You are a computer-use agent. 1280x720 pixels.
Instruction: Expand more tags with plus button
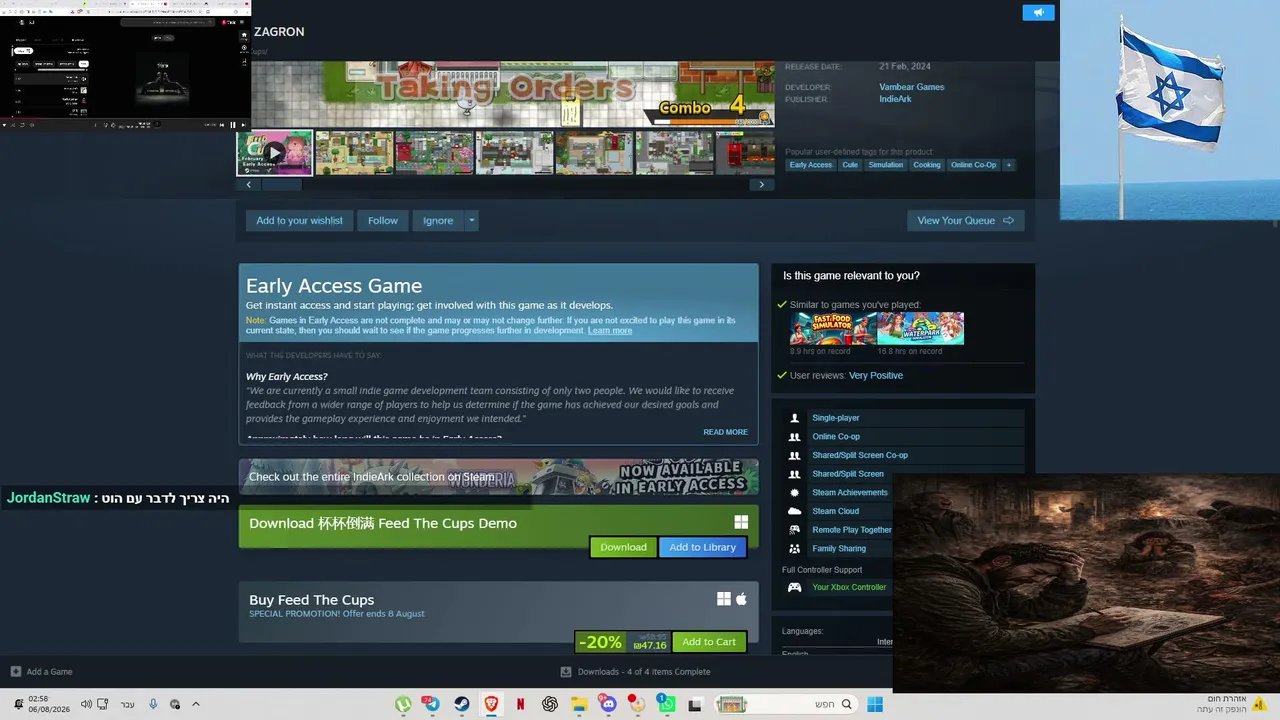pos(1008,165)
